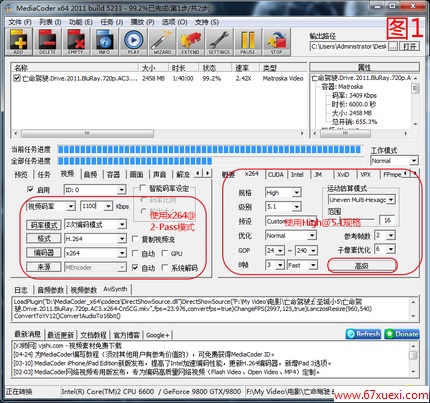This screenshot has width=430, height=403.
Task: Click the 范围 value 16 field
Action: click(x=387, y=220)
